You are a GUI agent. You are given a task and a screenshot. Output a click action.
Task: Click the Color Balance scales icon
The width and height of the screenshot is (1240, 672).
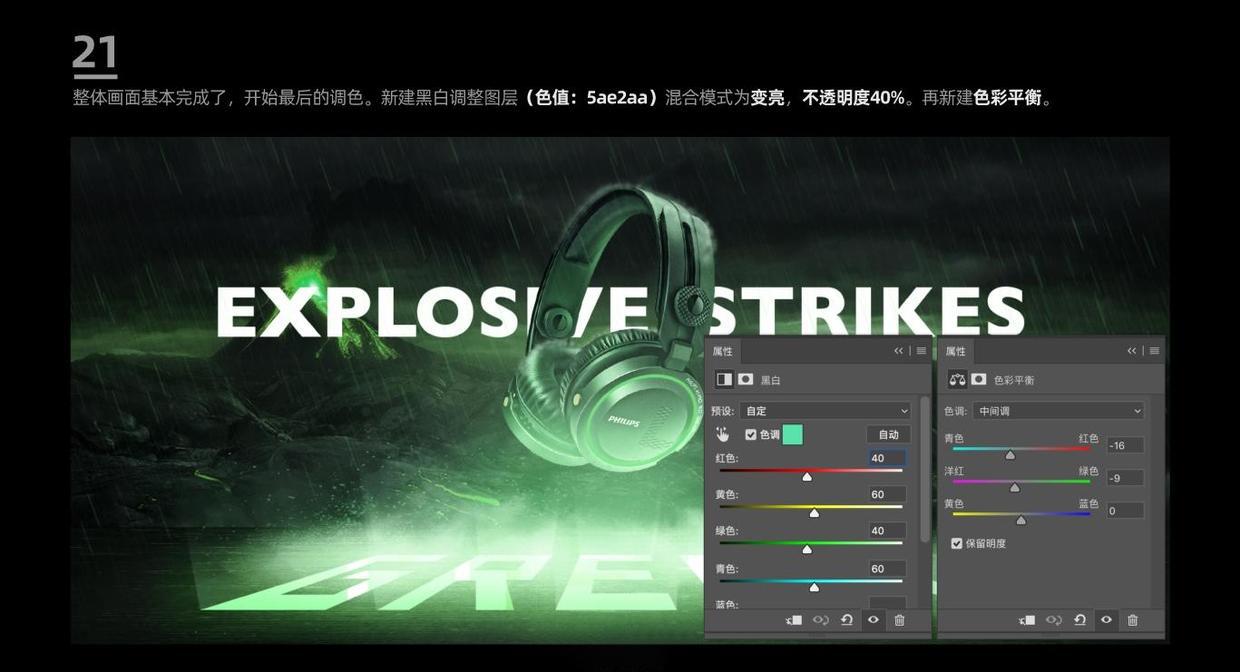click(x=957, y=379)
